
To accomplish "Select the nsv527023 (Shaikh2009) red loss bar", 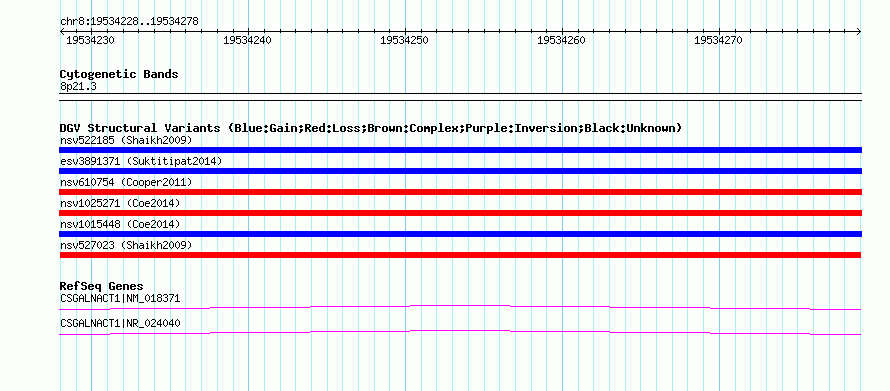I will click(x=460, y=255).
